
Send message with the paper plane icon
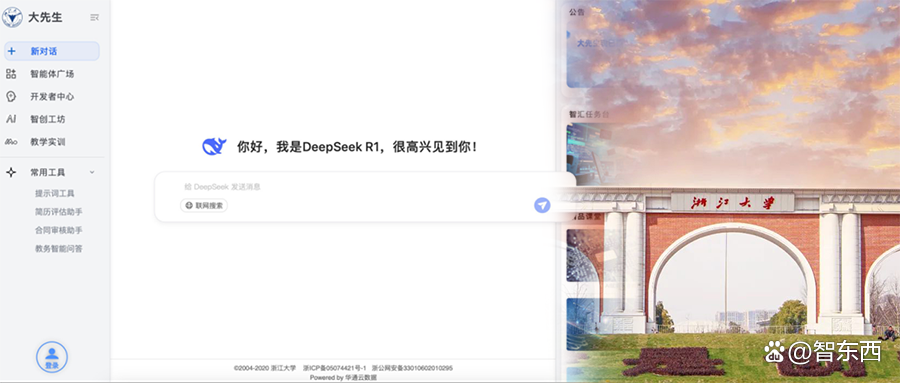click(x=542, y=205)
